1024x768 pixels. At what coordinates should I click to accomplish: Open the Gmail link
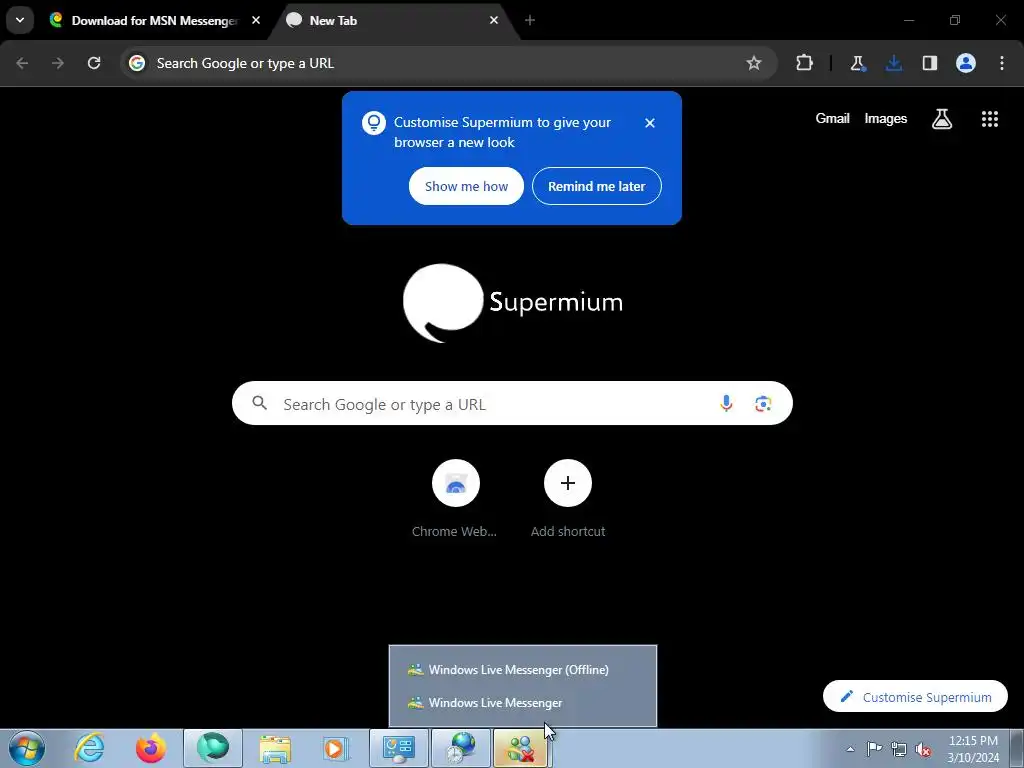(x=833, y=118)
